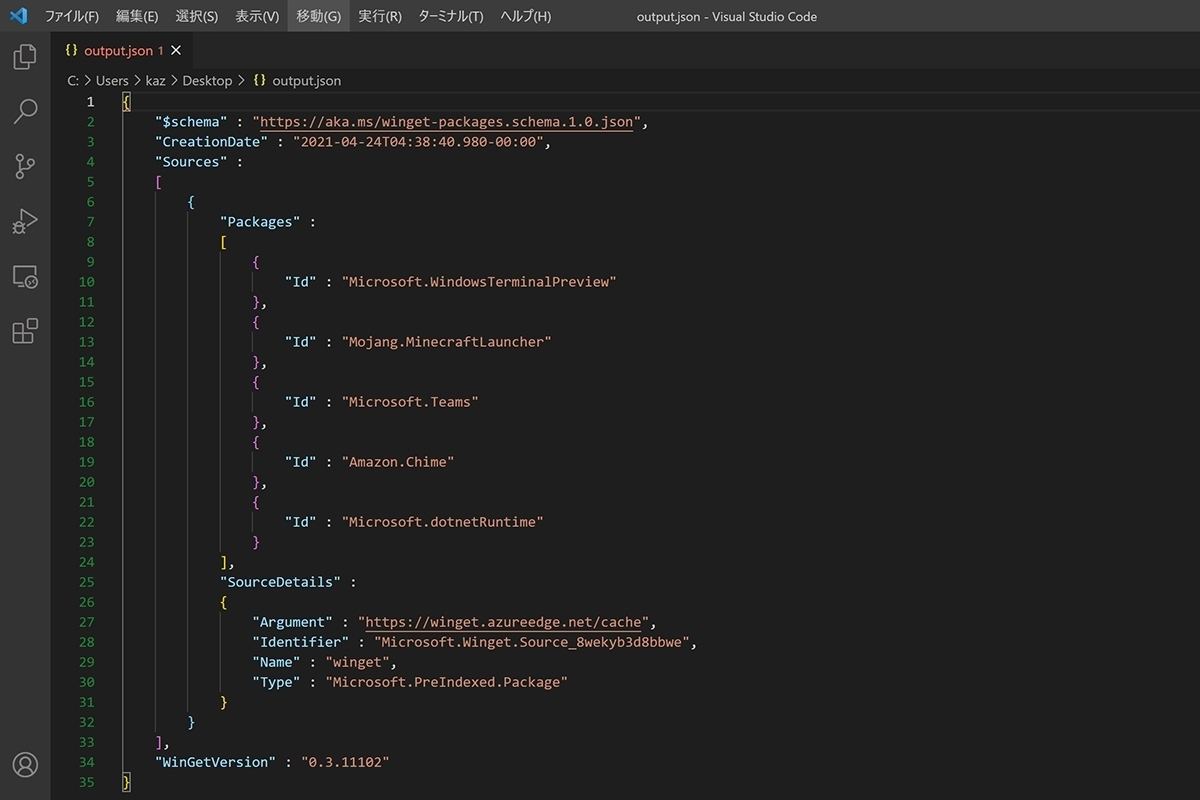Select the output.json editor tab
Image resolution: width=1200 pixels, height=800 pixels.
pos(121,50)
